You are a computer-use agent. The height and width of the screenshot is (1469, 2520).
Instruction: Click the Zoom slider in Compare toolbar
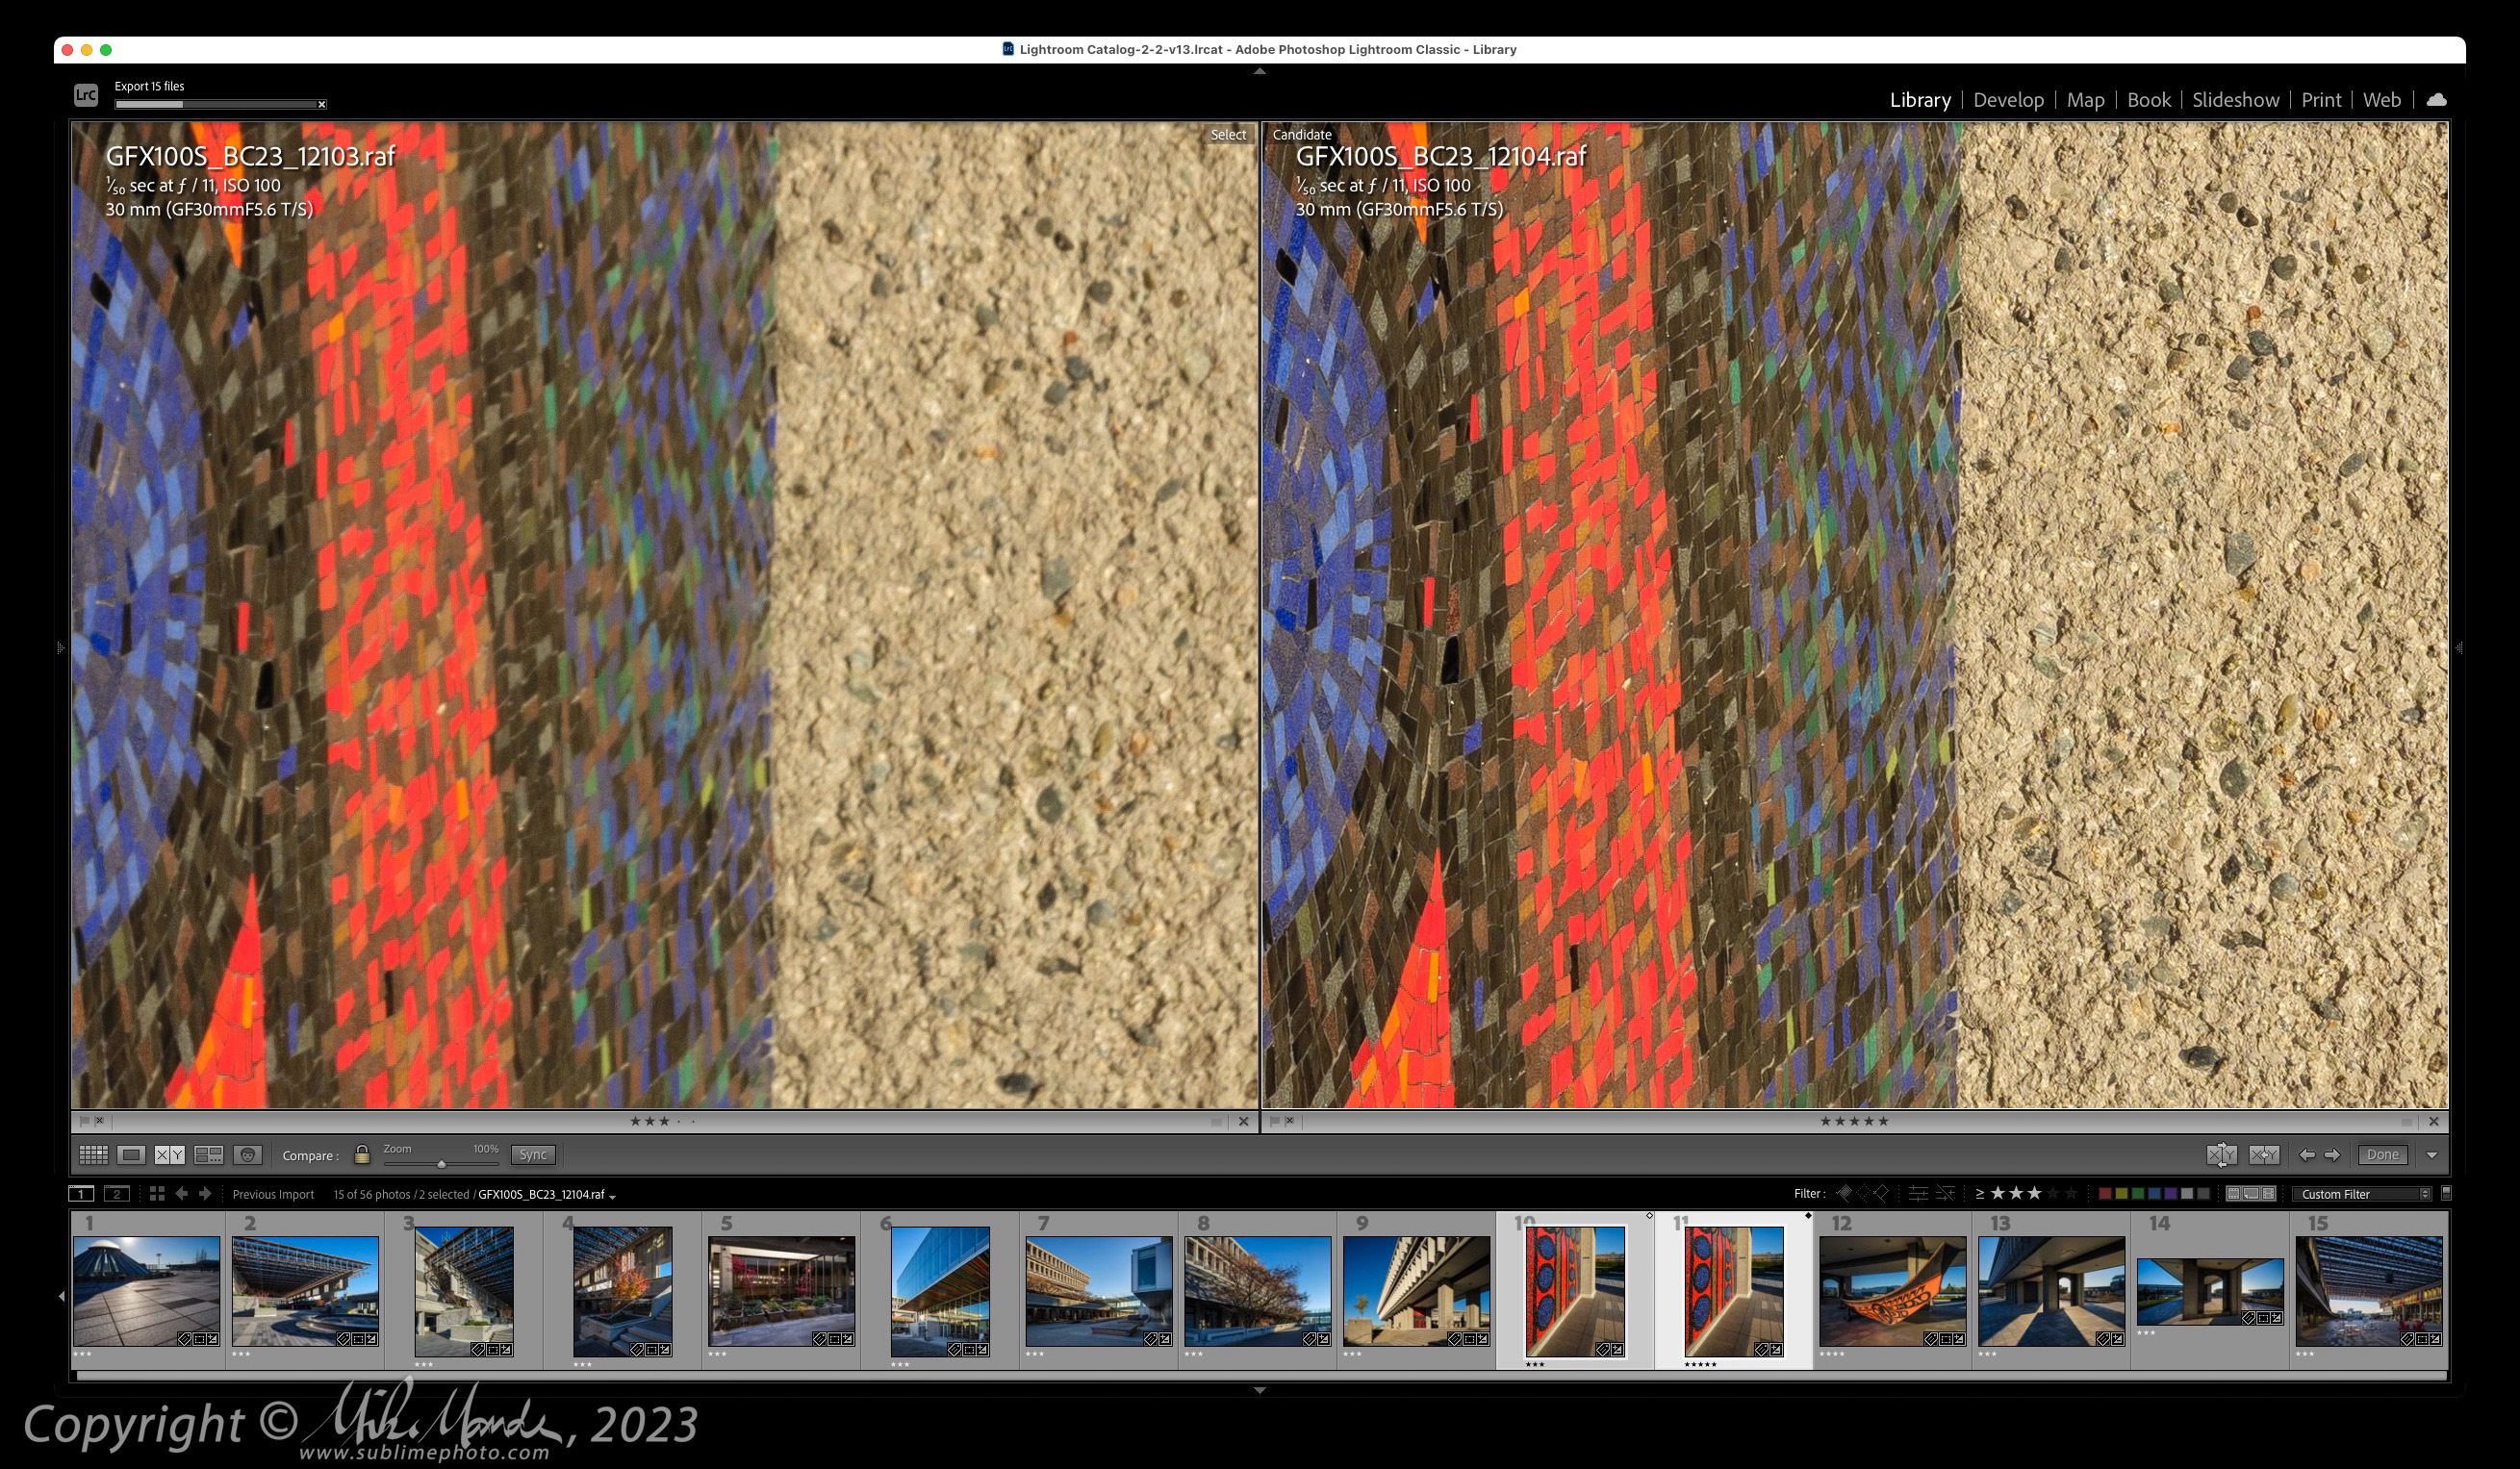pyautogui.click(x=441, y=1163)
